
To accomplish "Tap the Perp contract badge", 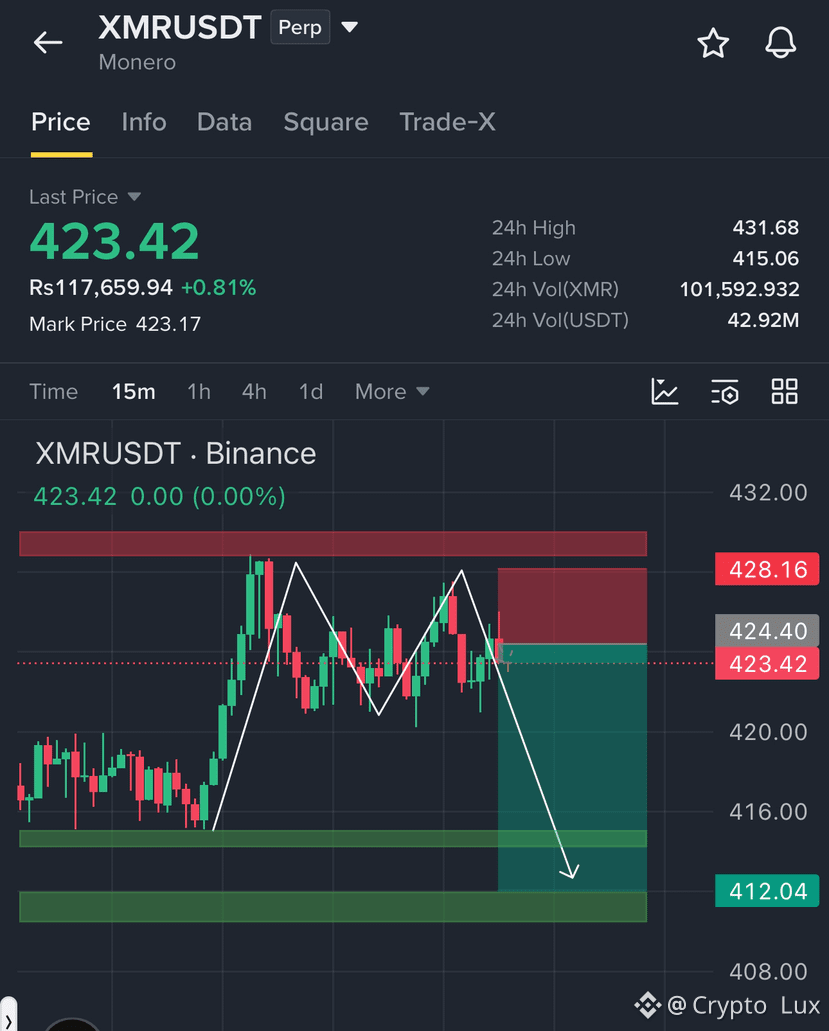I will coord(300,28).
